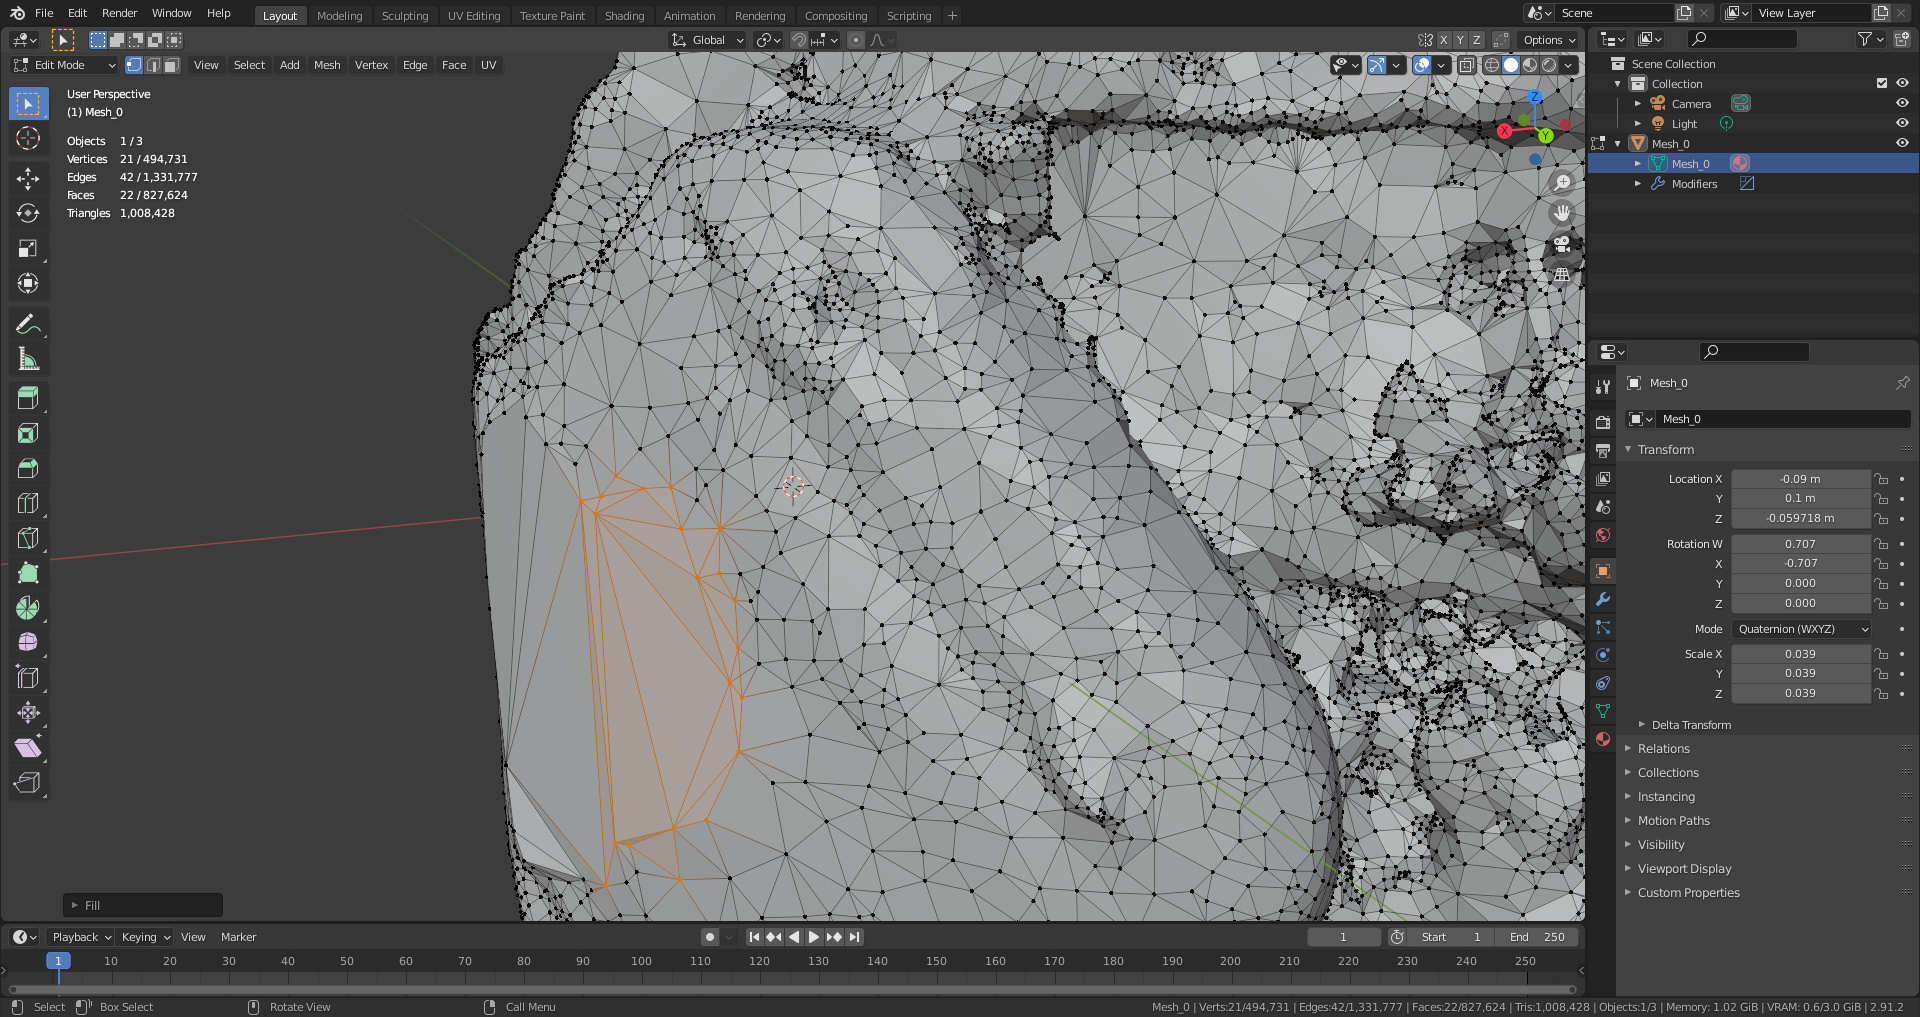Open the rotation Mode Quaternion dropdown
This screenshot has width=1920, height=1017.
[1801, 629]
